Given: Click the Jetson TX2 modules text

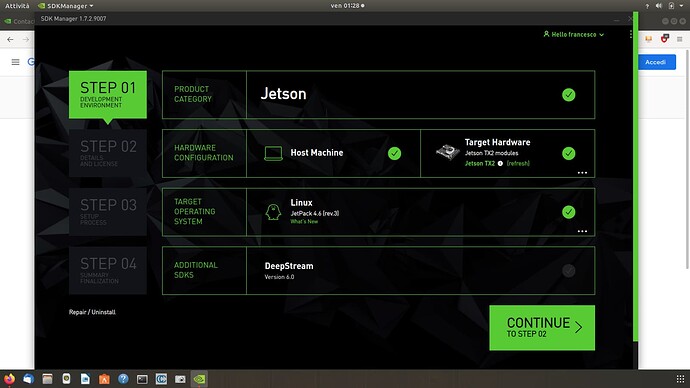Looking at the screenshot, I should [x=492, y=153].
